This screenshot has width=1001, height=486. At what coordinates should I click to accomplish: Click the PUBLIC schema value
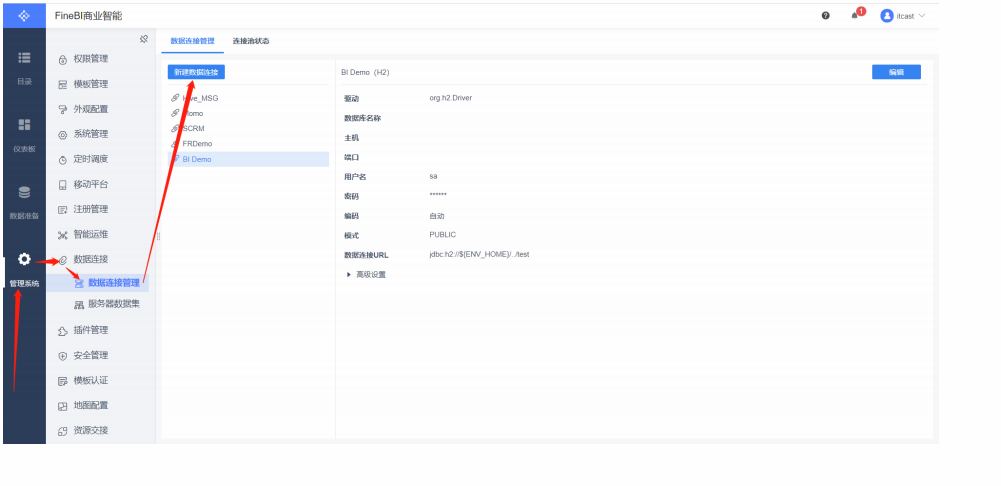[442, 234]
